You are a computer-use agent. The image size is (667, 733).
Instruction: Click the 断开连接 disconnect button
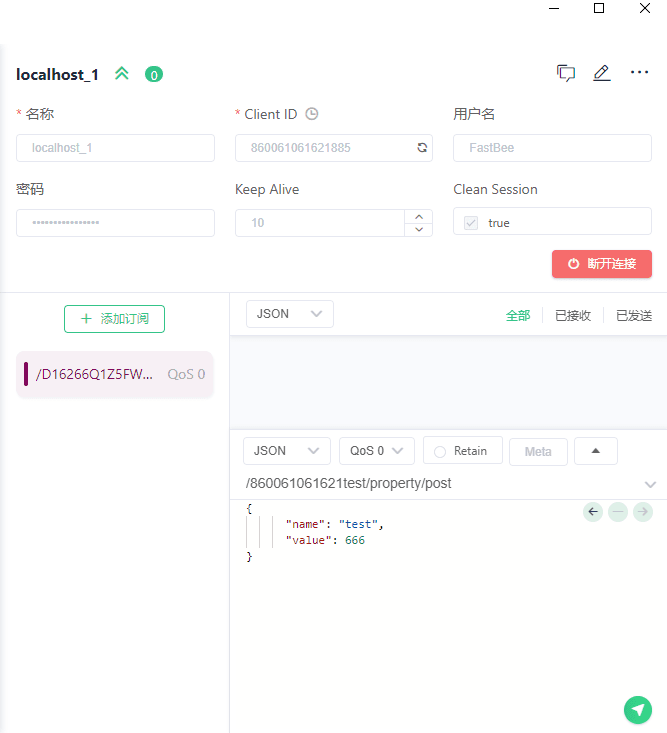602,264
